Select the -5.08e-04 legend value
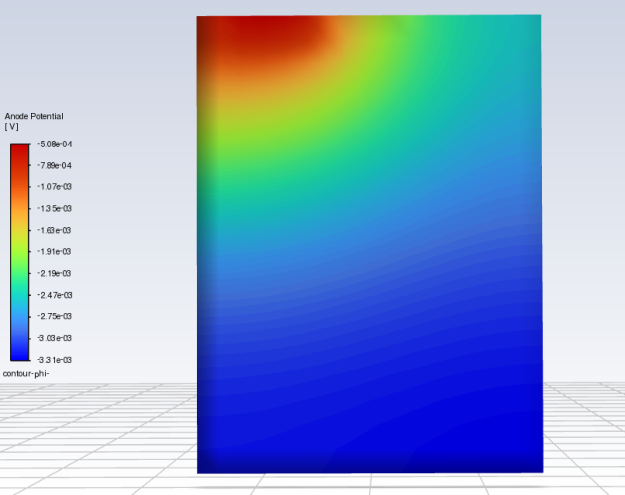The height and width of the screenshot is (495, 625). pyautogui.click(x=55, y=144)
